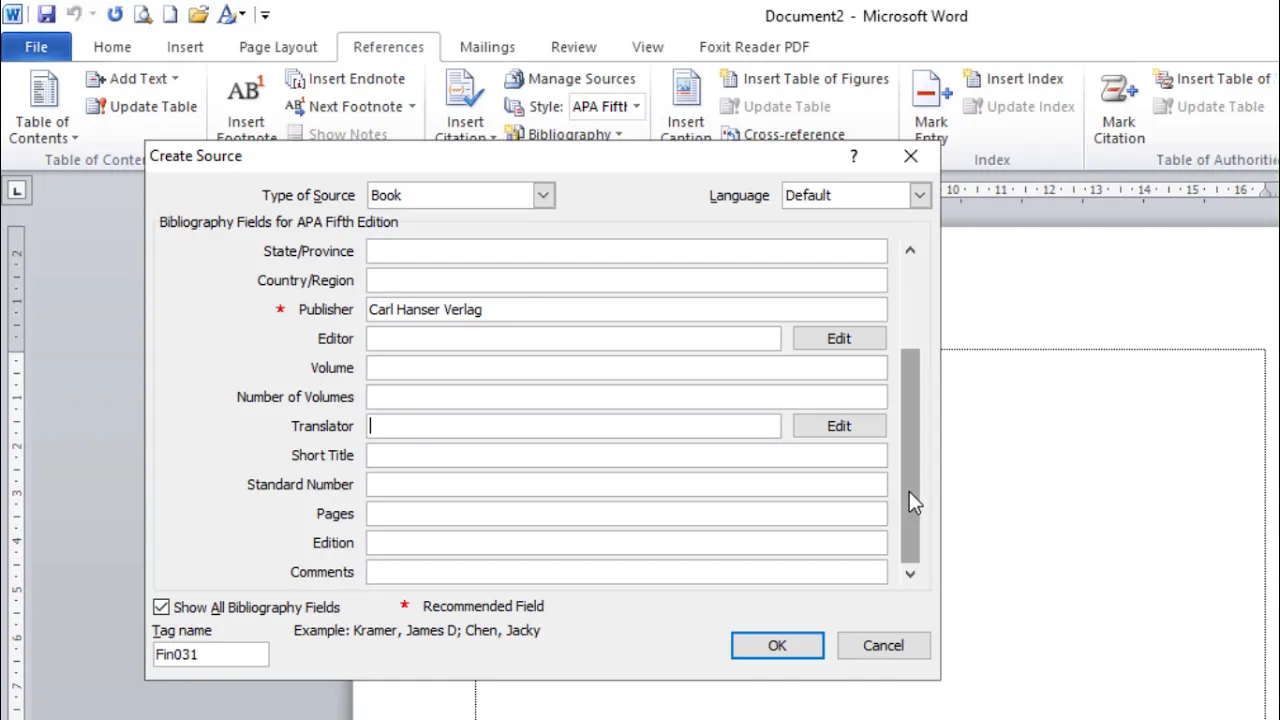The width and height of the screenshot is (1280, 720).
Task: Click the Volume input field
Action: coord(626,367)
